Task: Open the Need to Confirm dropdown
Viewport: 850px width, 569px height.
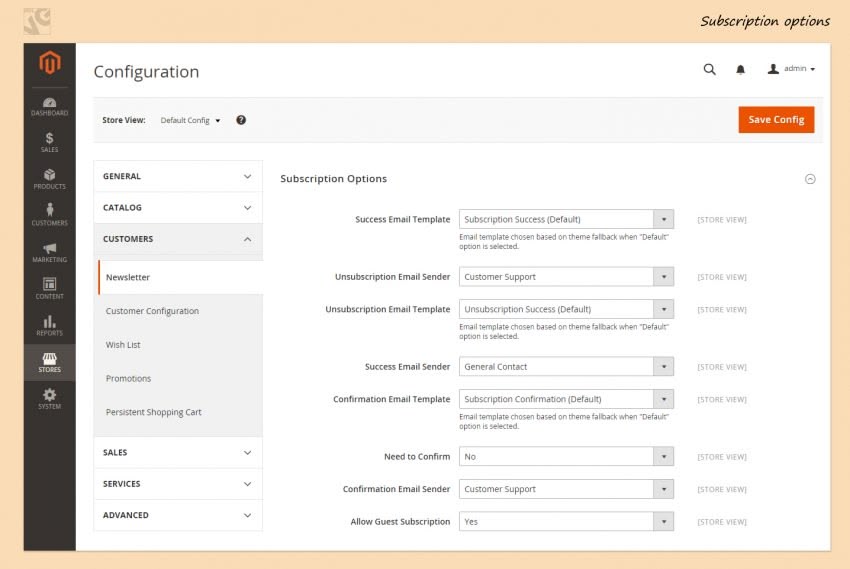Action: [x=566, y=457]
